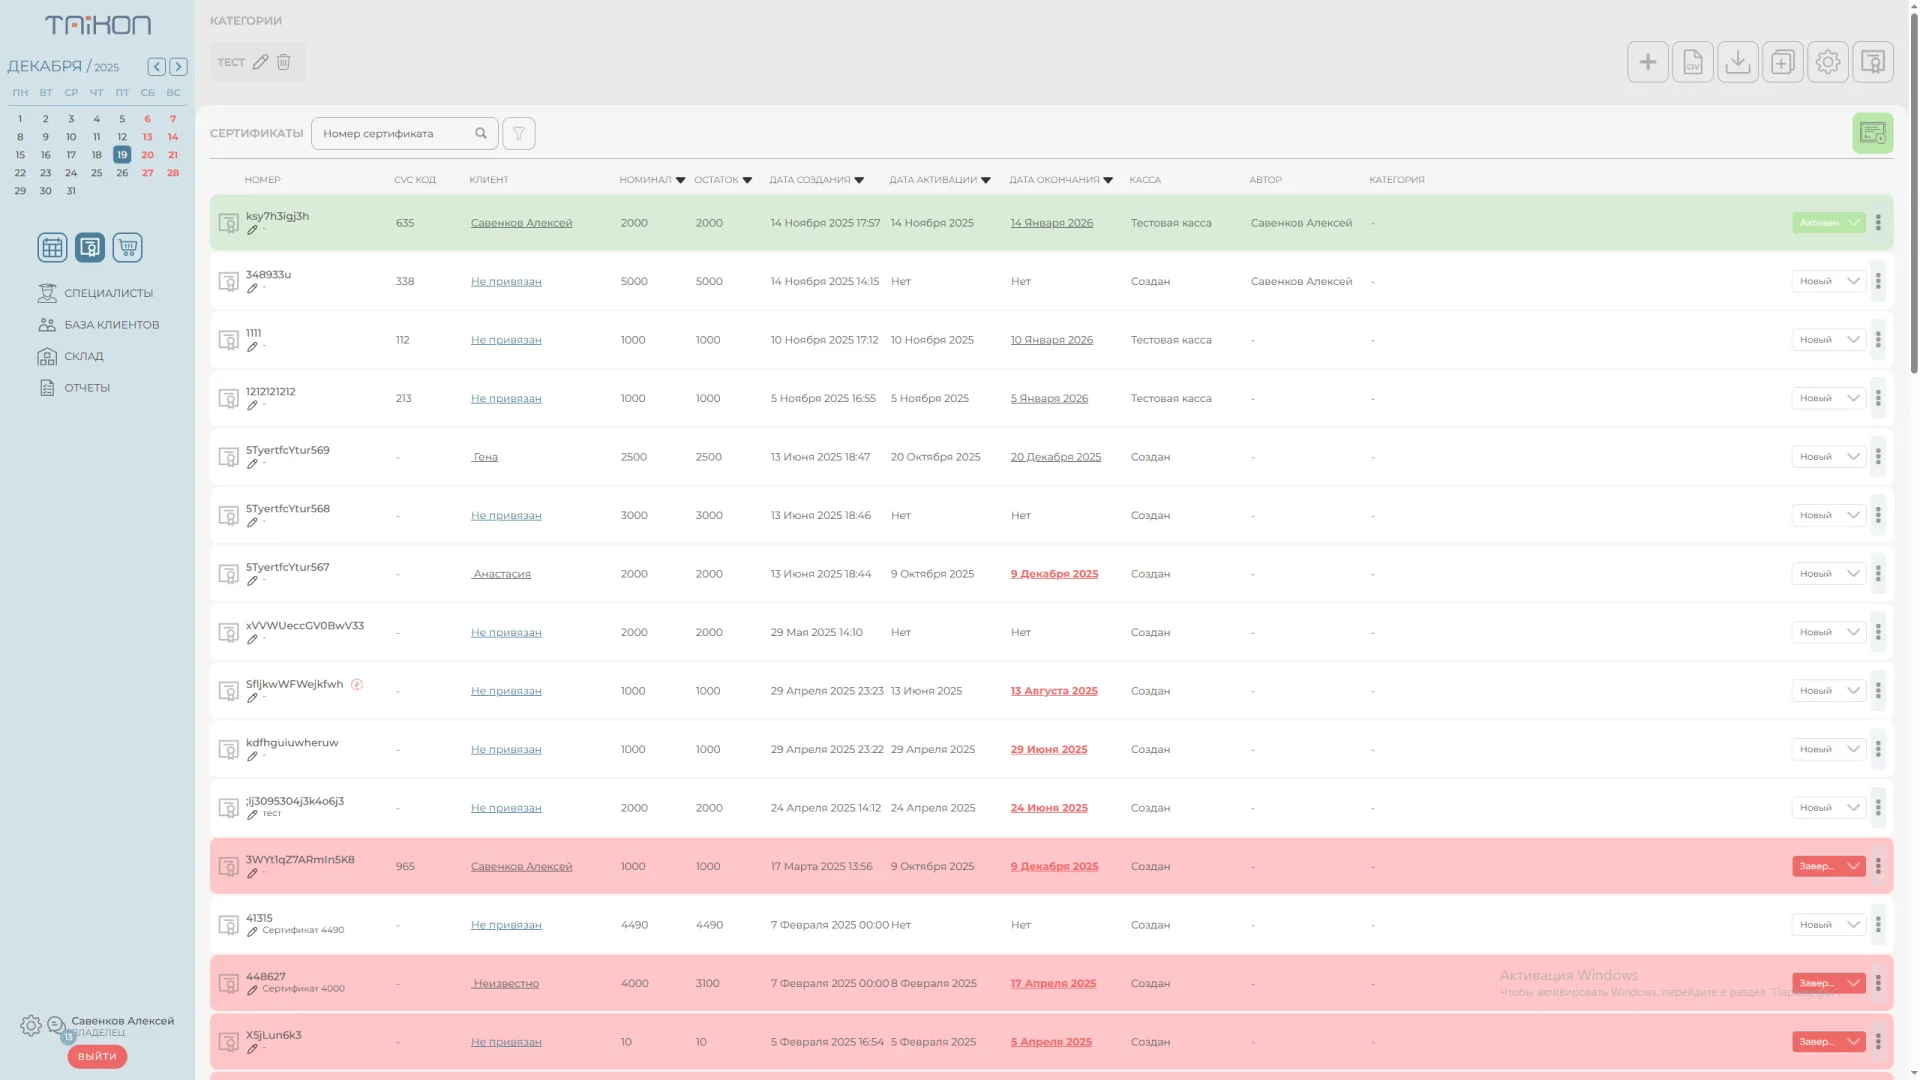Click the download icon in top toolbar
This screenshot has height=1080, width=1920.
click(1737, 62)
